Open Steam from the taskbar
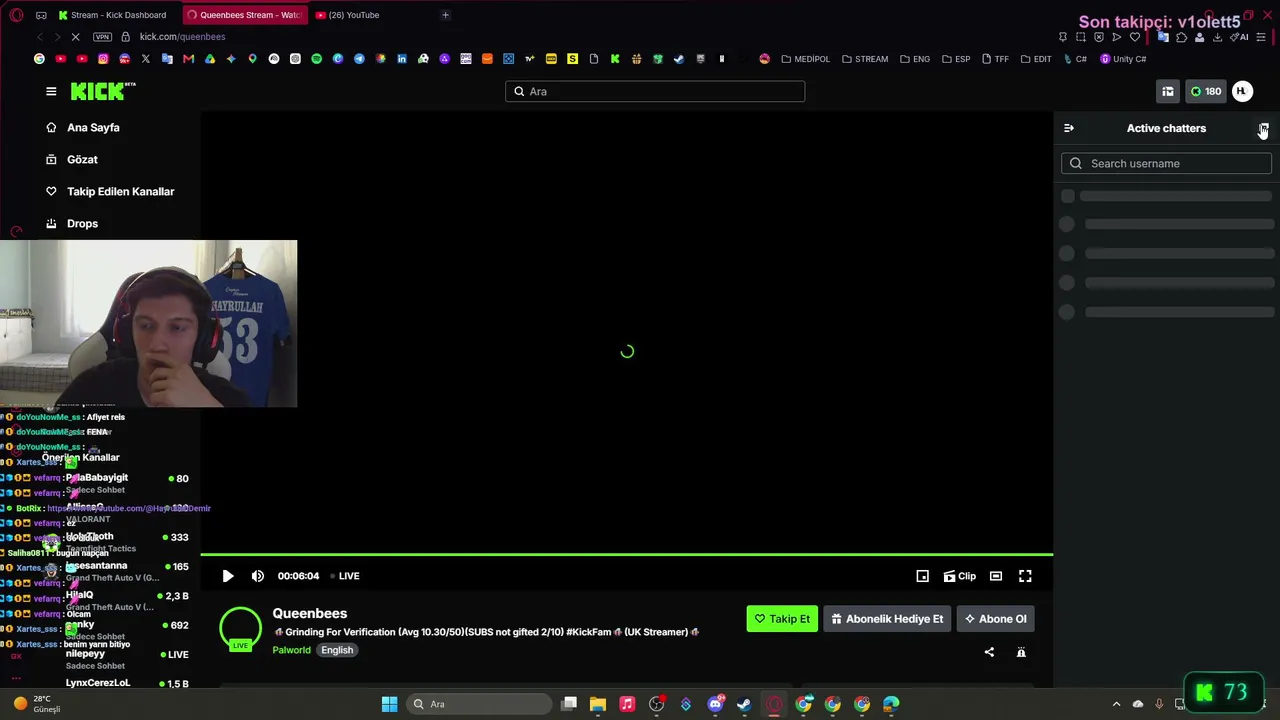Viewport: 1280px width, 720px height. click(744, 704)
